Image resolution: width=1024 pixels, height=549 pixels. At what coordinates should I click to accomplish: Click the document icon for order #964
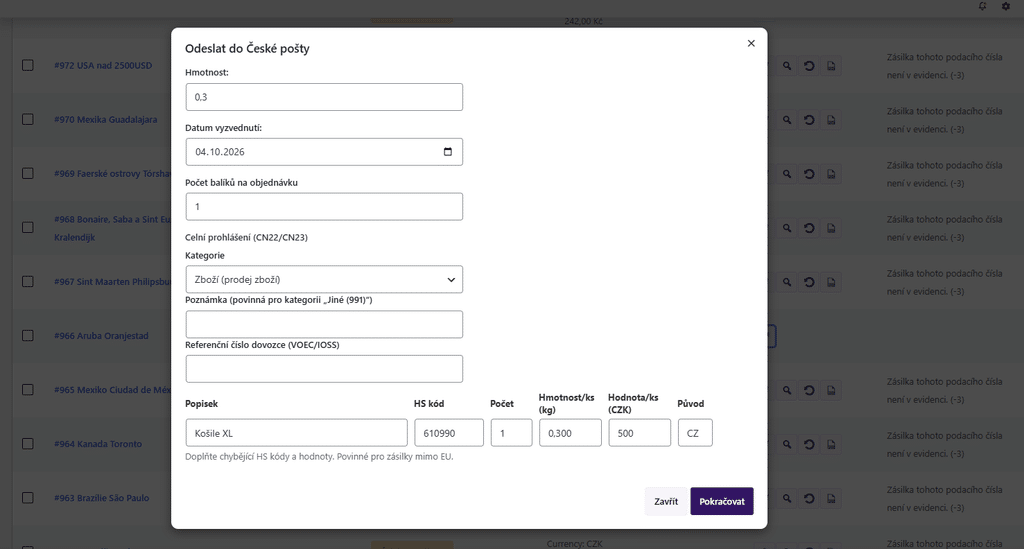[831, 445]
